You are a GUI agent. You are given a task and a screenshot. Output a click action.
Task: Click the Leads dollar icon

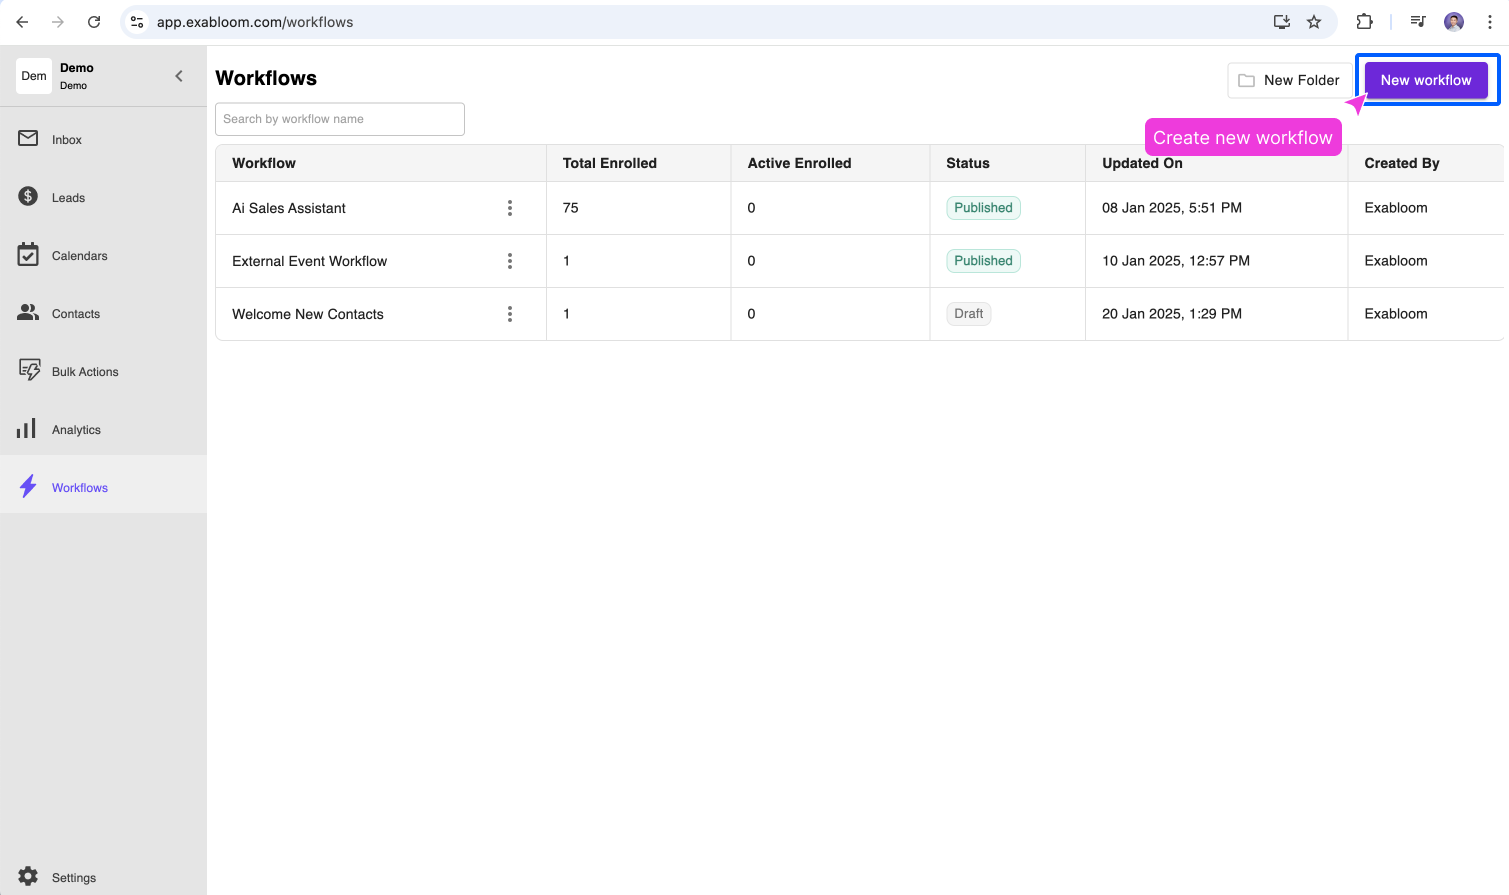pos(28,197)
